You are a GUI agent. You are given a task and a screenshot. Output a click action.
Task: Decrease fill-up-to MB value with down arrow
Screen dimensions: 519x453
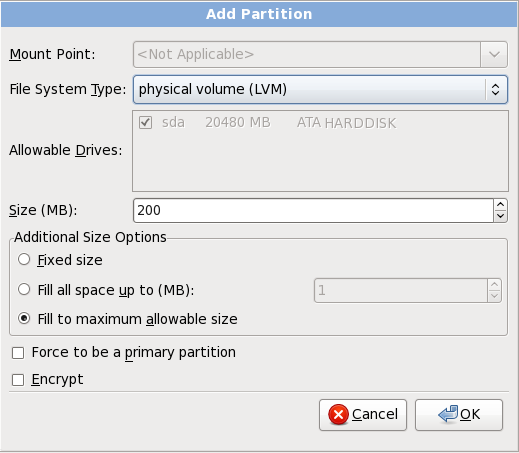pyautogui.click(x=495, y=296)
